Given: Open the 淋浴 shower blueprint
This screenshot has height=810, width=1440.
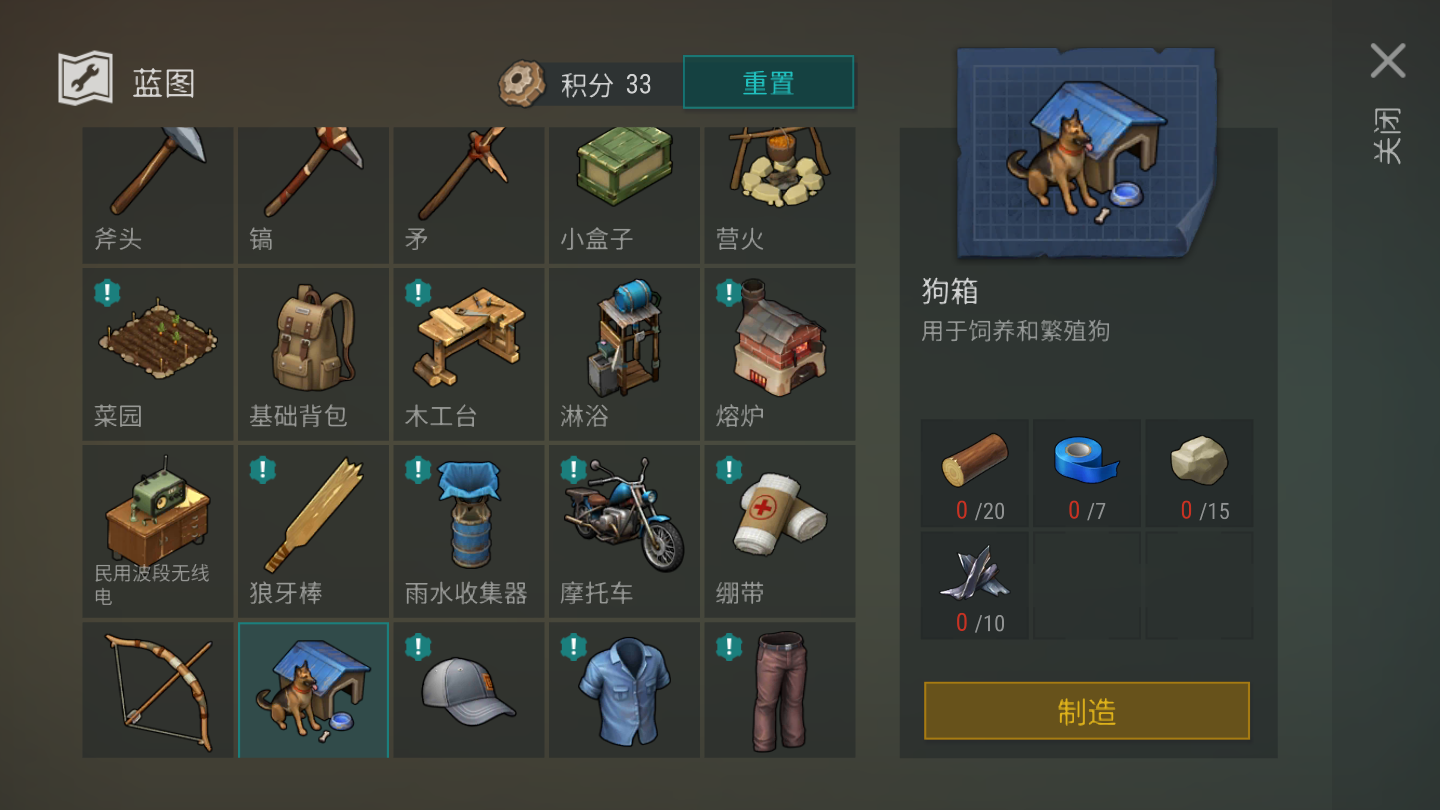Looking at the screenshot, I should click(x=624, y=354).
